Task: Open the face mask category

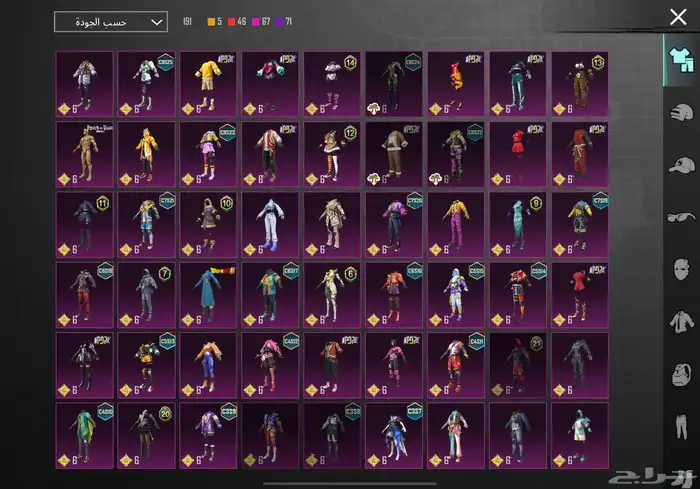Action: coord(679,268)
